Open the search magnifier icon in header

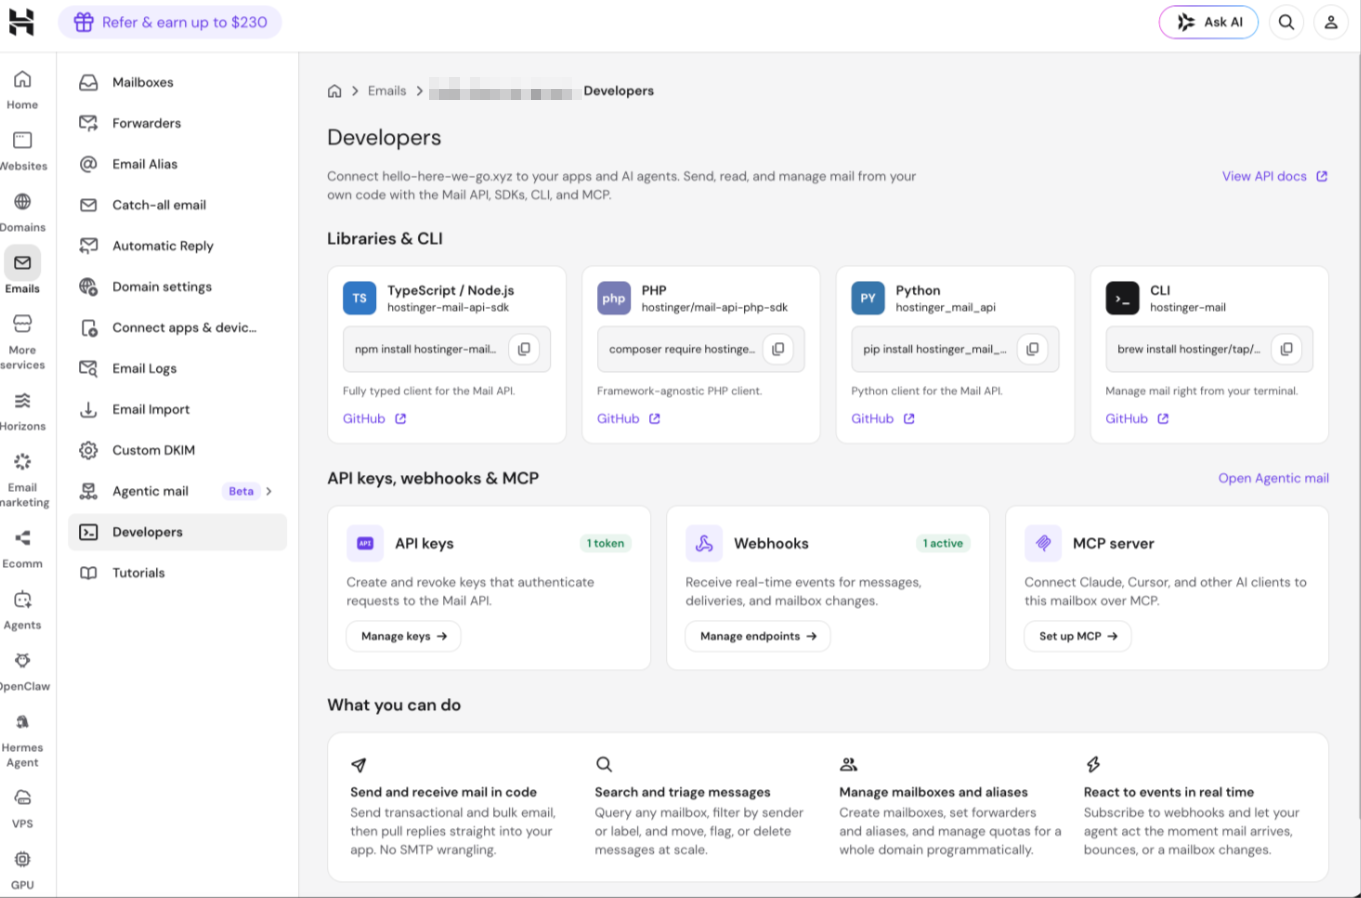[1286, 22]
